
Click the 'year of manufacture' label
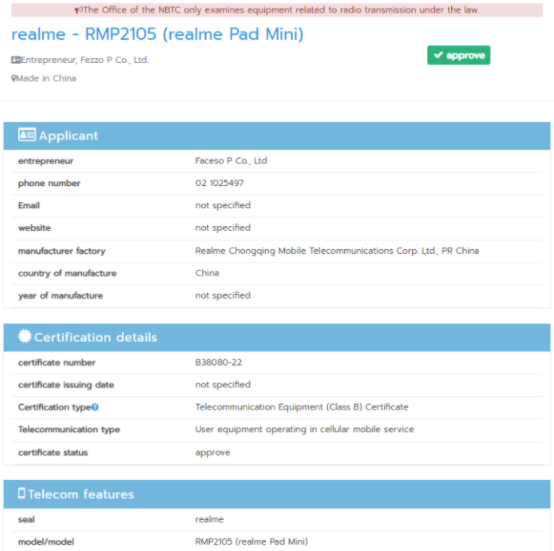point(60,296)
